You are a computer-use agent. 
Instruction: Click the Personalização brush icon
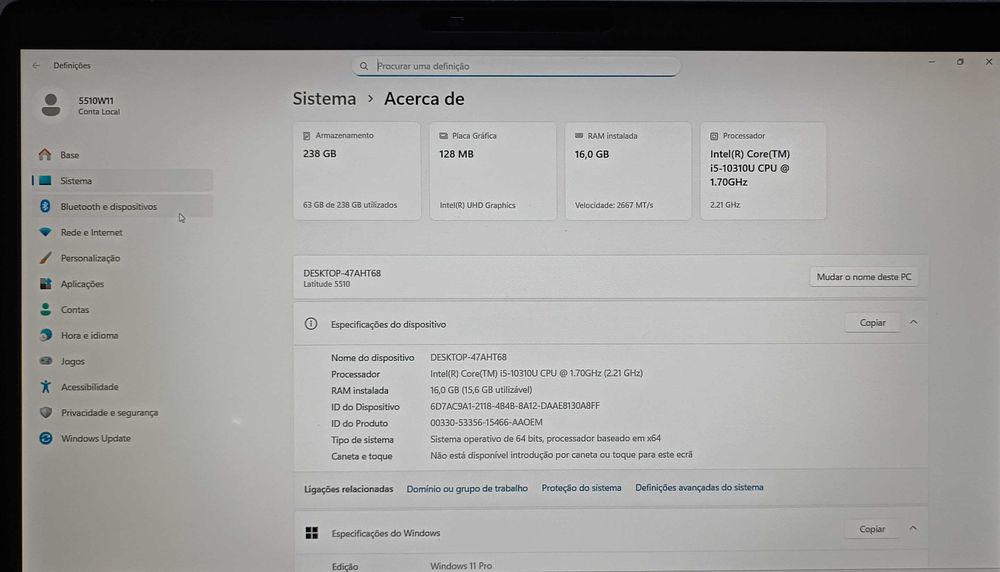(45, 258)
